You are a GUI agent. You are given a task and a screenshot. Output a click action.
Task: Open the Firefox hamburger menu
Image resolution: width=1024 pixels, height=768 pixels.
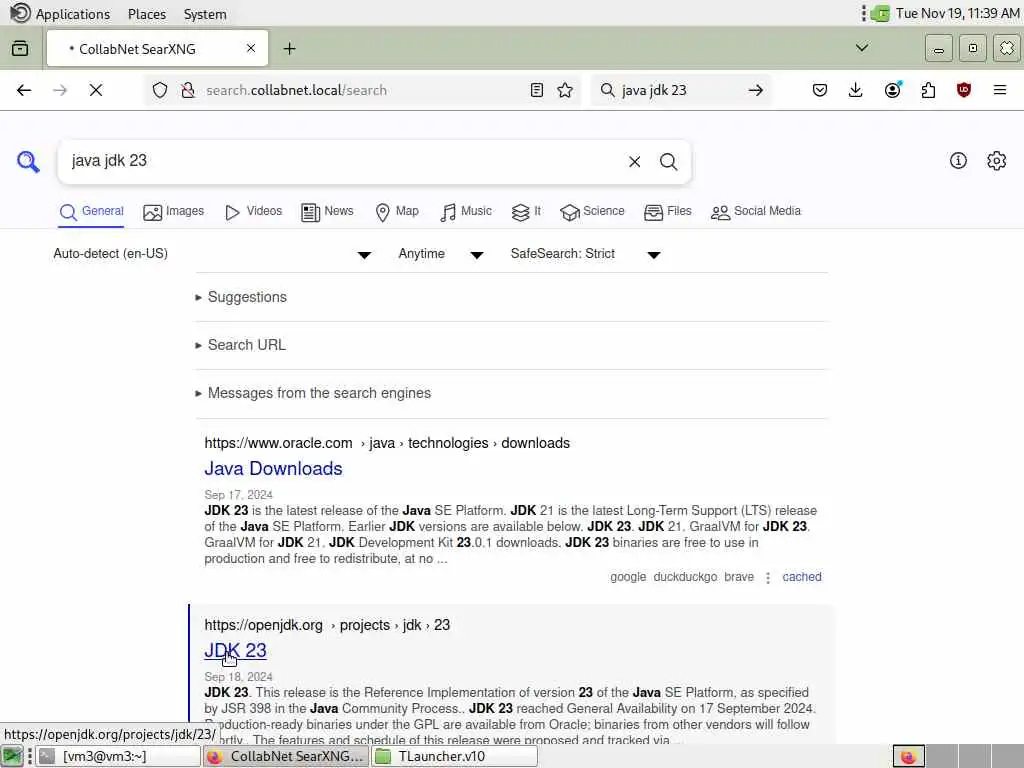click(x=1000, y=90)
